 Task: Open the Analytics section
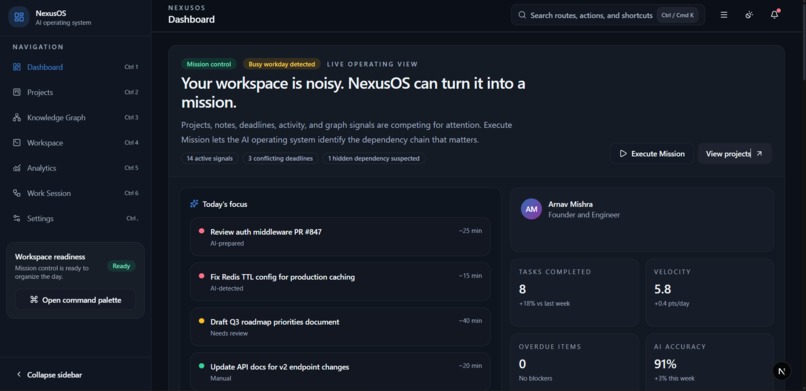75,168
